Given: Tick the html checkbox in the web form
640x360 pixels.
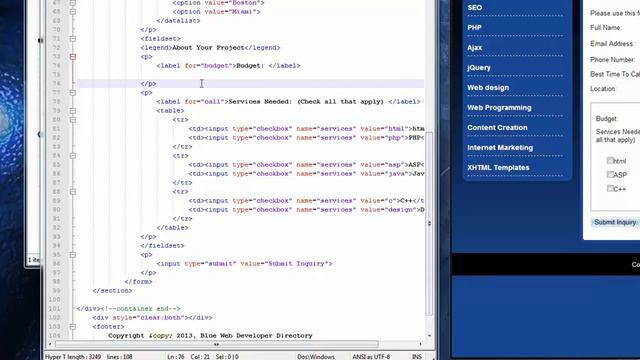Looking at the screenshot, I should point(610,160).
